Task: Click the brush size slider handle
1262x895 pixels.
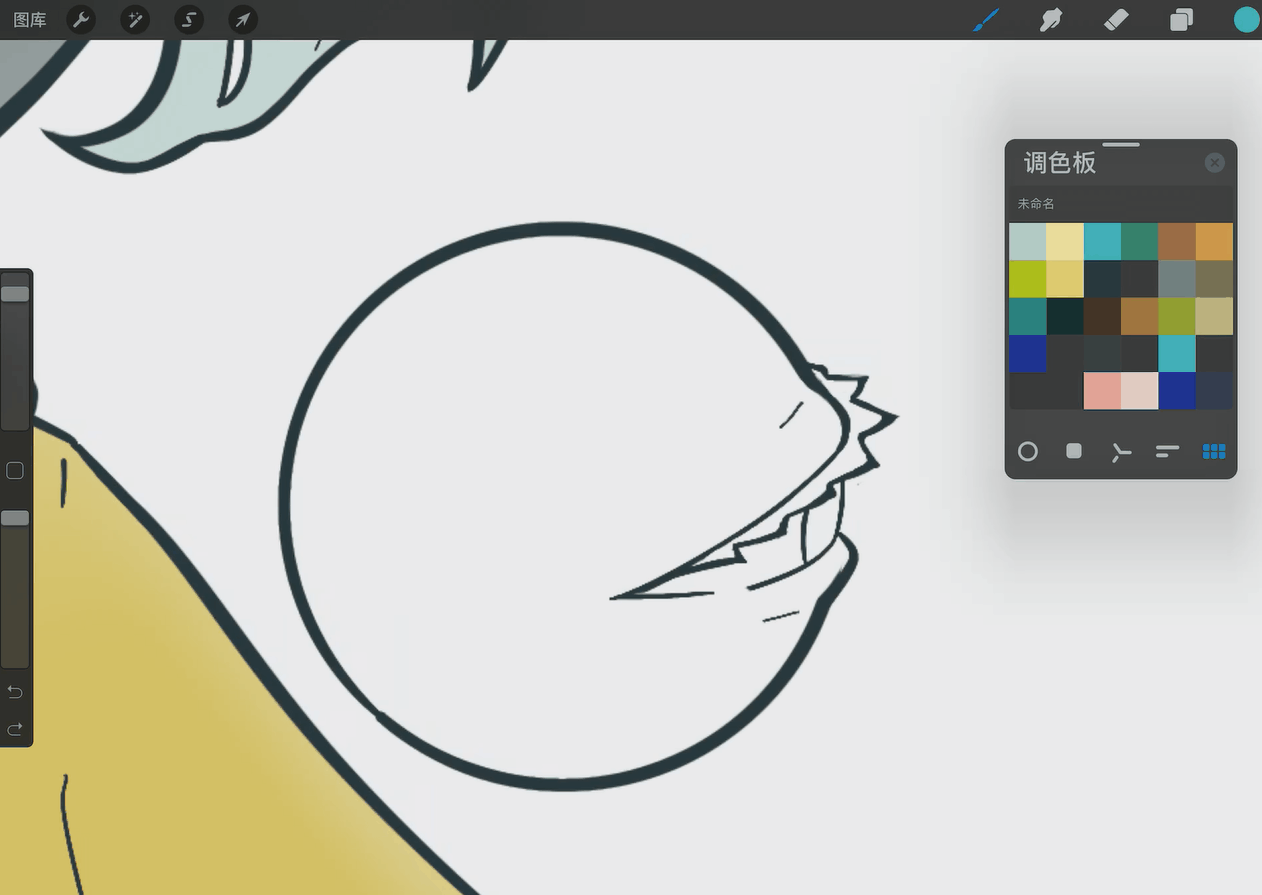Action: 15,294
